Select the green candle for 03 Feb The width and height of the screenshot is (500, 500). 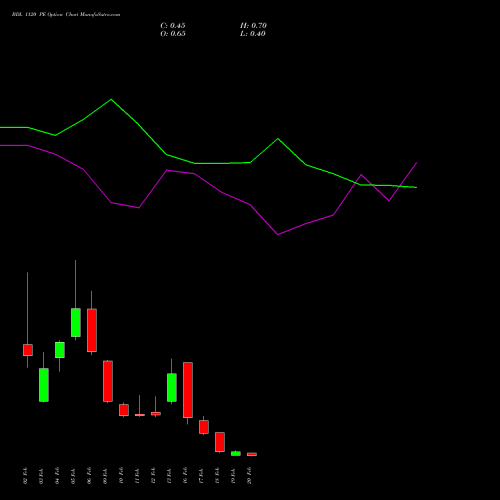[x=44, y=385]
